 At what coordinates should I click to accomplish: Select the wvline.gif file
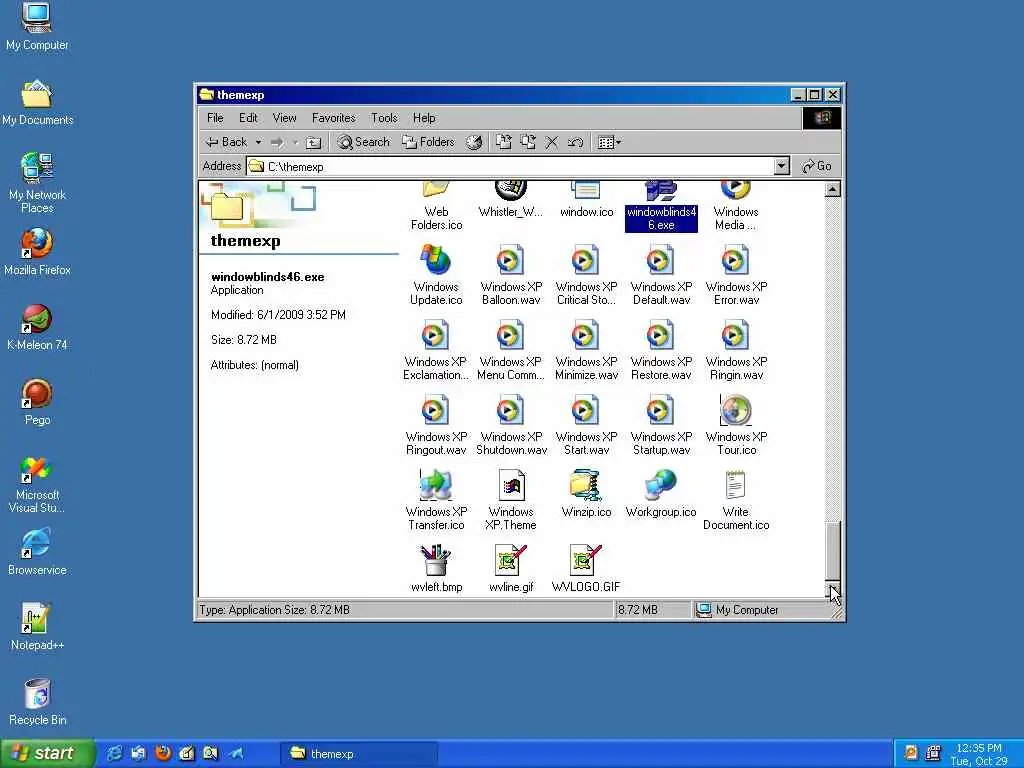pyautogui.click(x=511, y=569)
